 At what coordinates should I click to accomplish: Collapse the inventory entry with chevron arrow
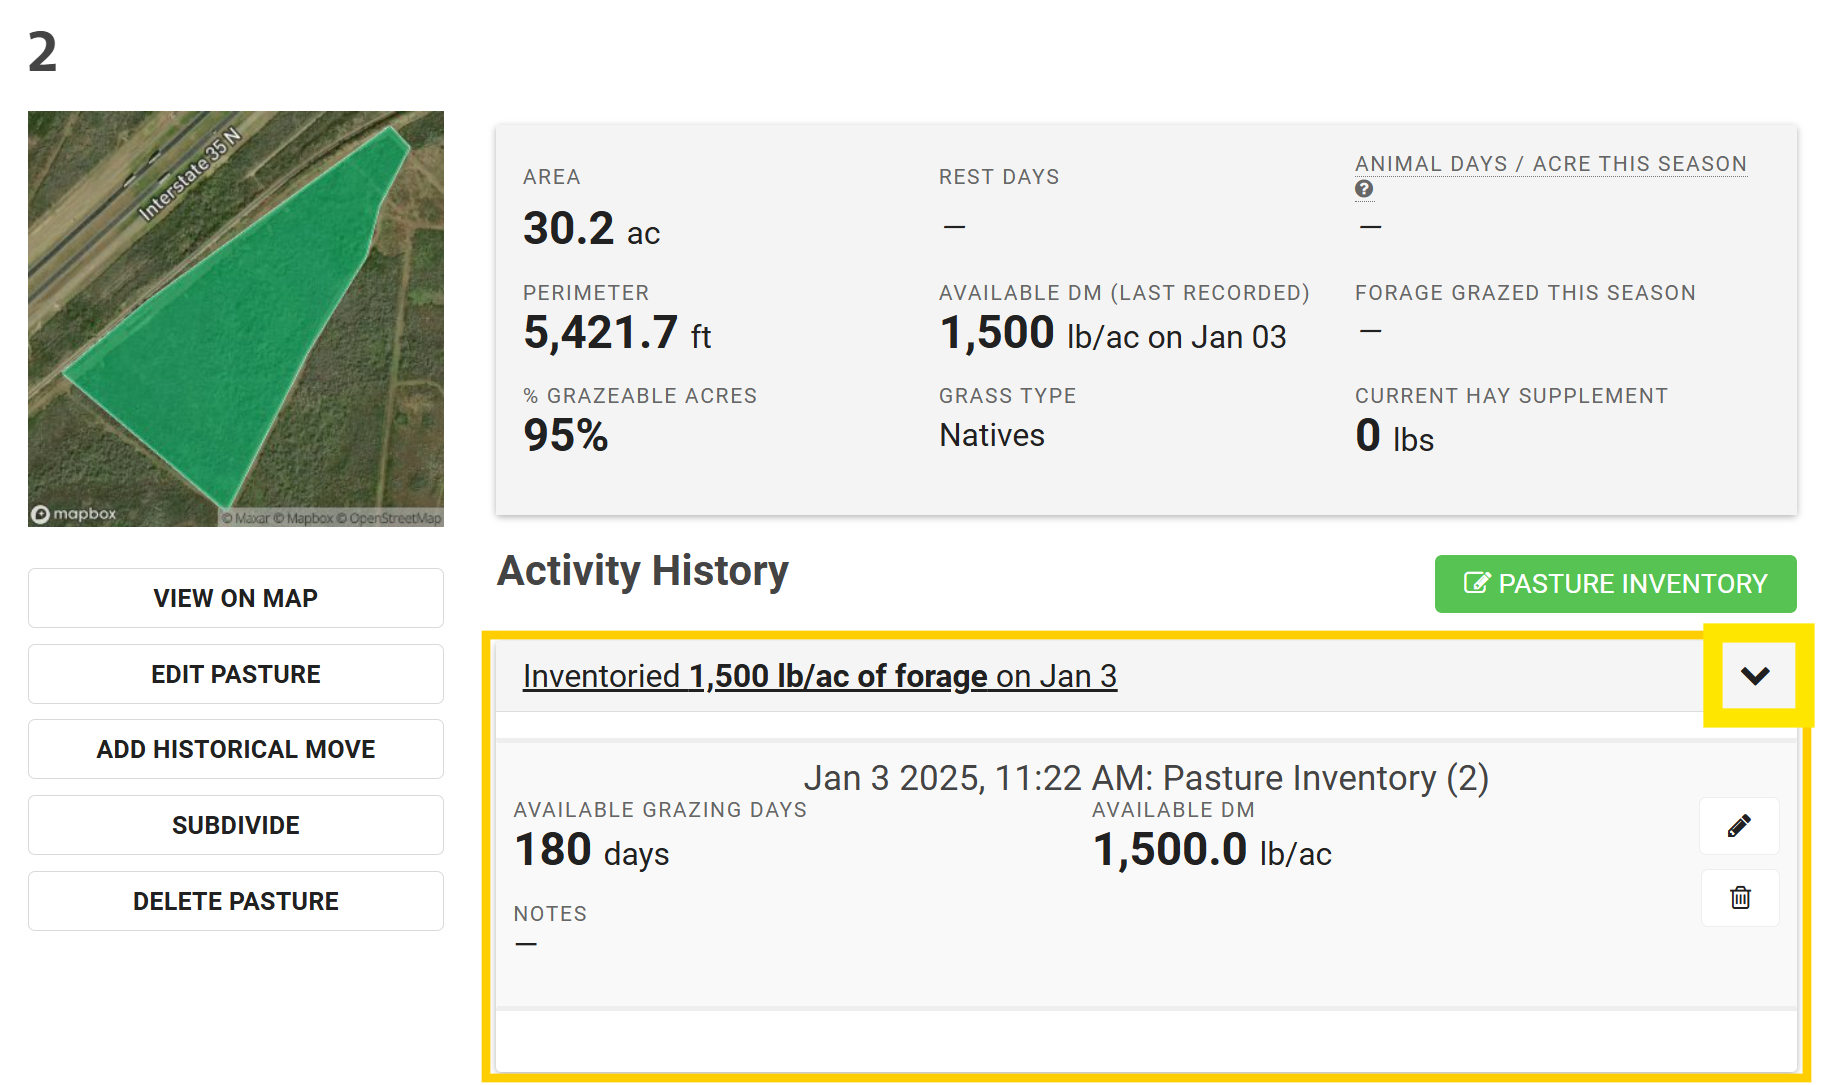coord(1755,676)
